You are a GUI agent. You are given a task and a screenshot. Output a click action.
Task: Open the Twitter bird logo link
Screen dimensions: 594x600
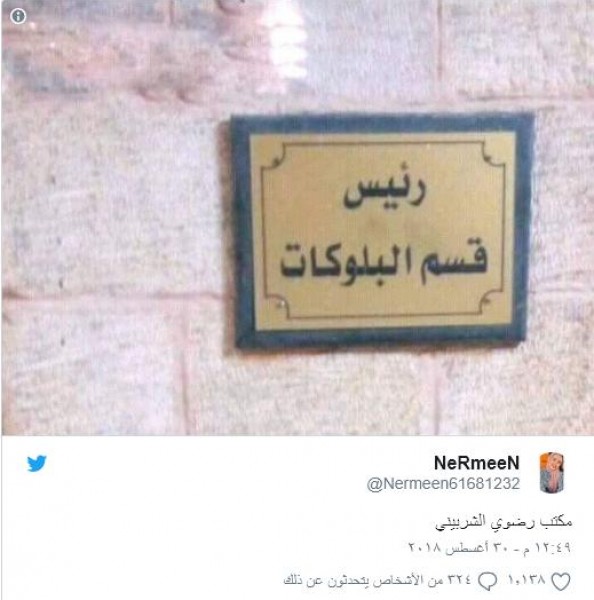[37, 463]
